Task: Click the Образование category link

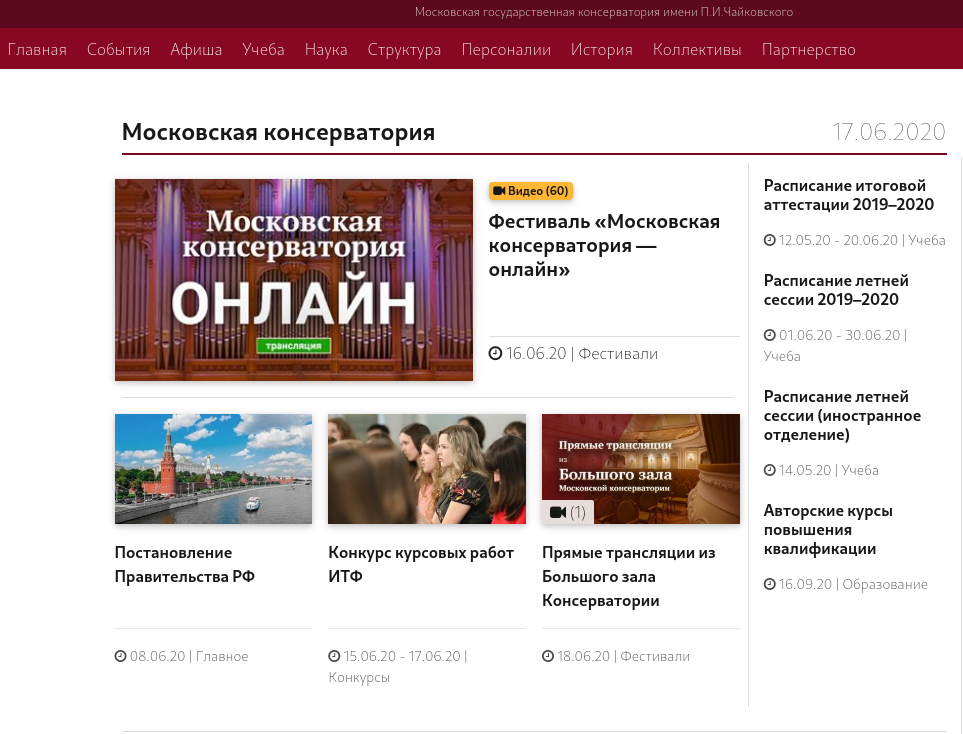Action: (x=884, y=584)
